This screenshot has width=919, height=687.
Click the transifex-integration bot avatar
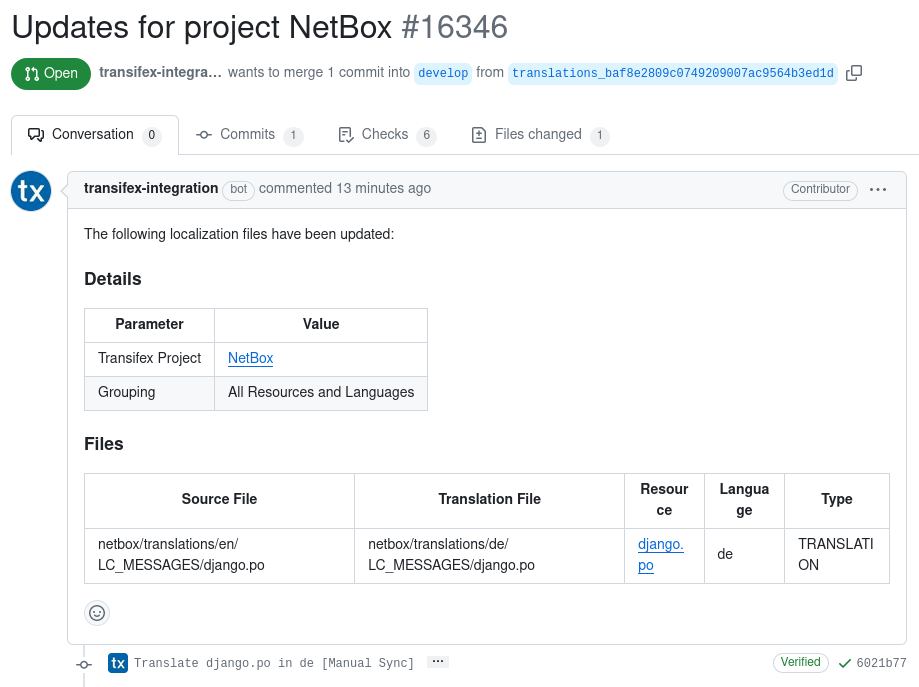pos(30,191)
